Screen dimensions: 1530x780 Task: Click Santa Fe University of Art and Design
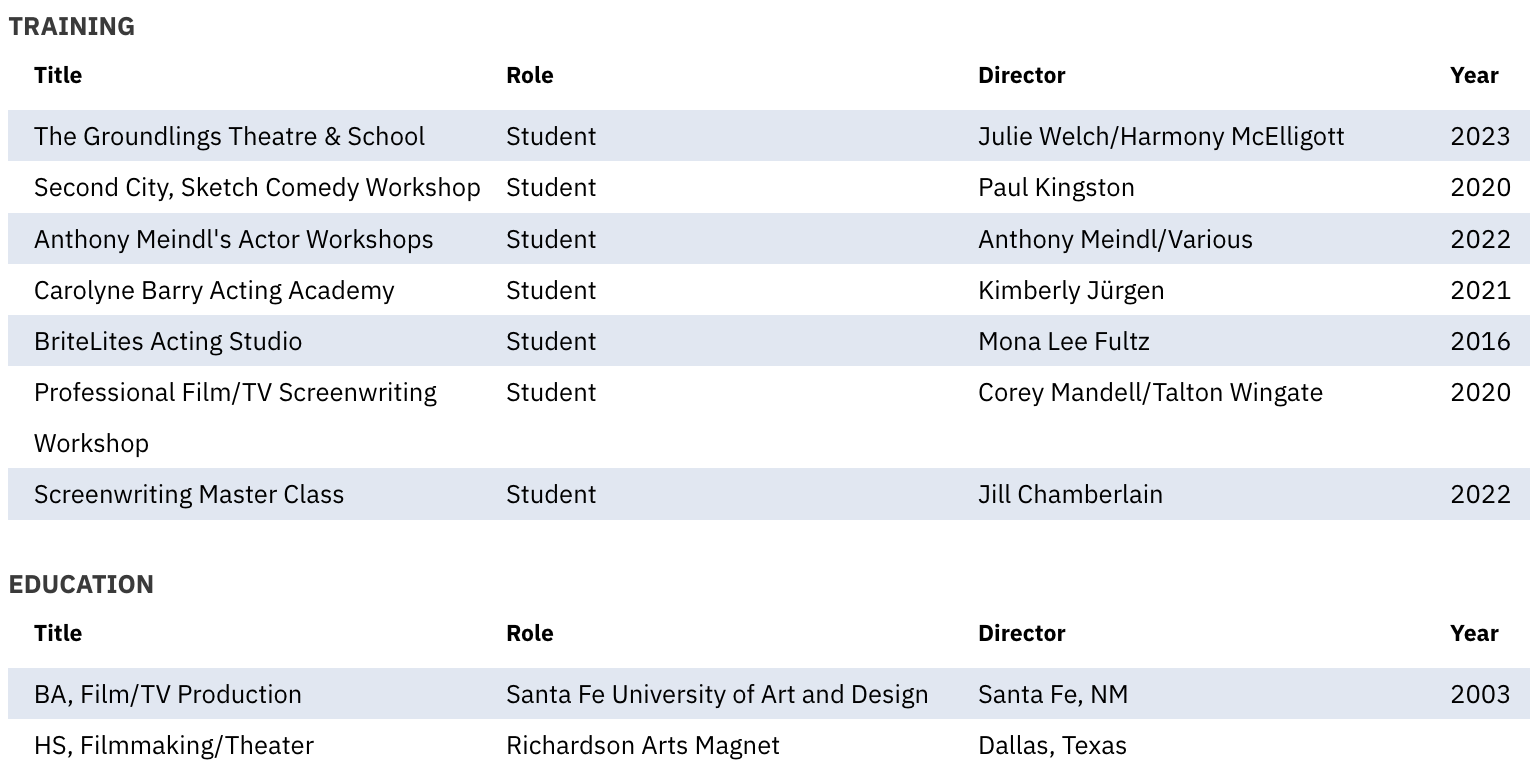[717, 695]
